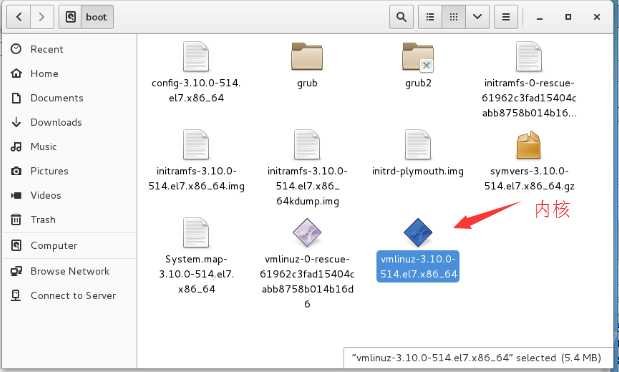619x372 pixels.
Task: Open Downloads in the sidebar
Action: pyautogui.click(x=69, y=122)
